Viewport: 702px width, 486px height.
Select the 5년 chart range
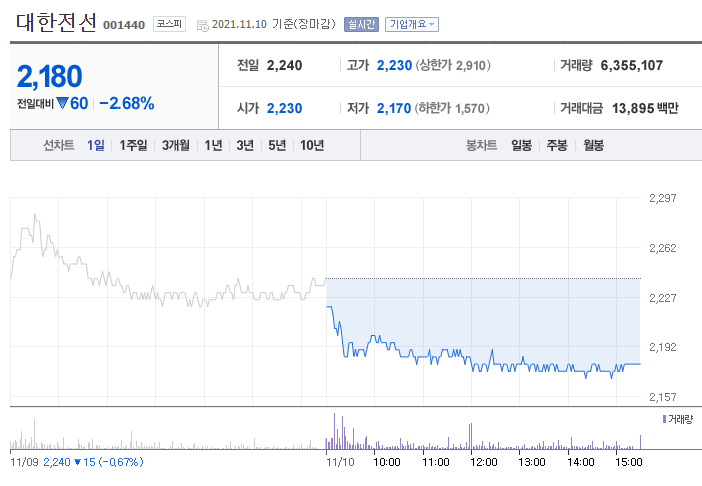[277, 145]
